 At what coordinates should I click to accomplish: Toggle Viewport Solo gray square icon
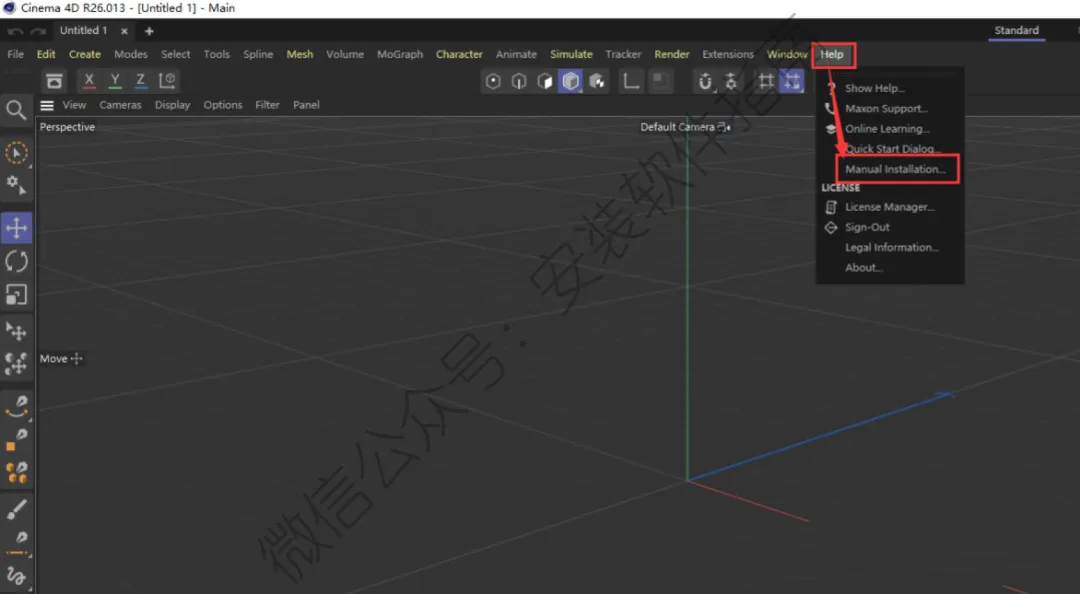coord(660,81)
